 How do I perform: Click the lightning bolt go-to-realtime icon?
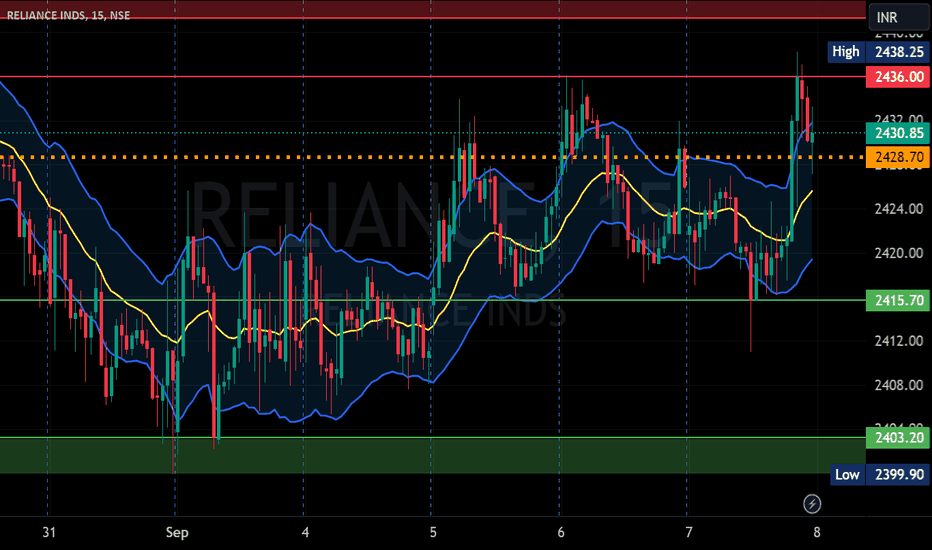click(x=812, y=504)
